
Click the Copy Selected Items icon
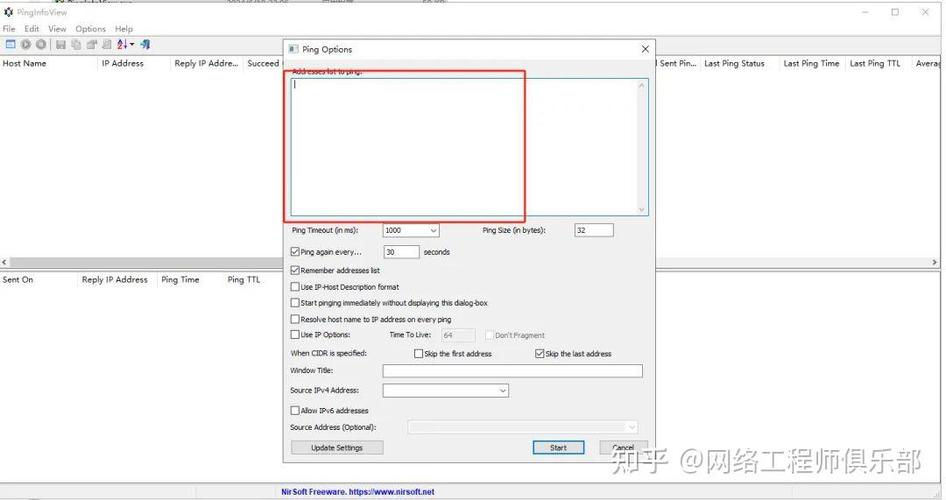[76, 45]
